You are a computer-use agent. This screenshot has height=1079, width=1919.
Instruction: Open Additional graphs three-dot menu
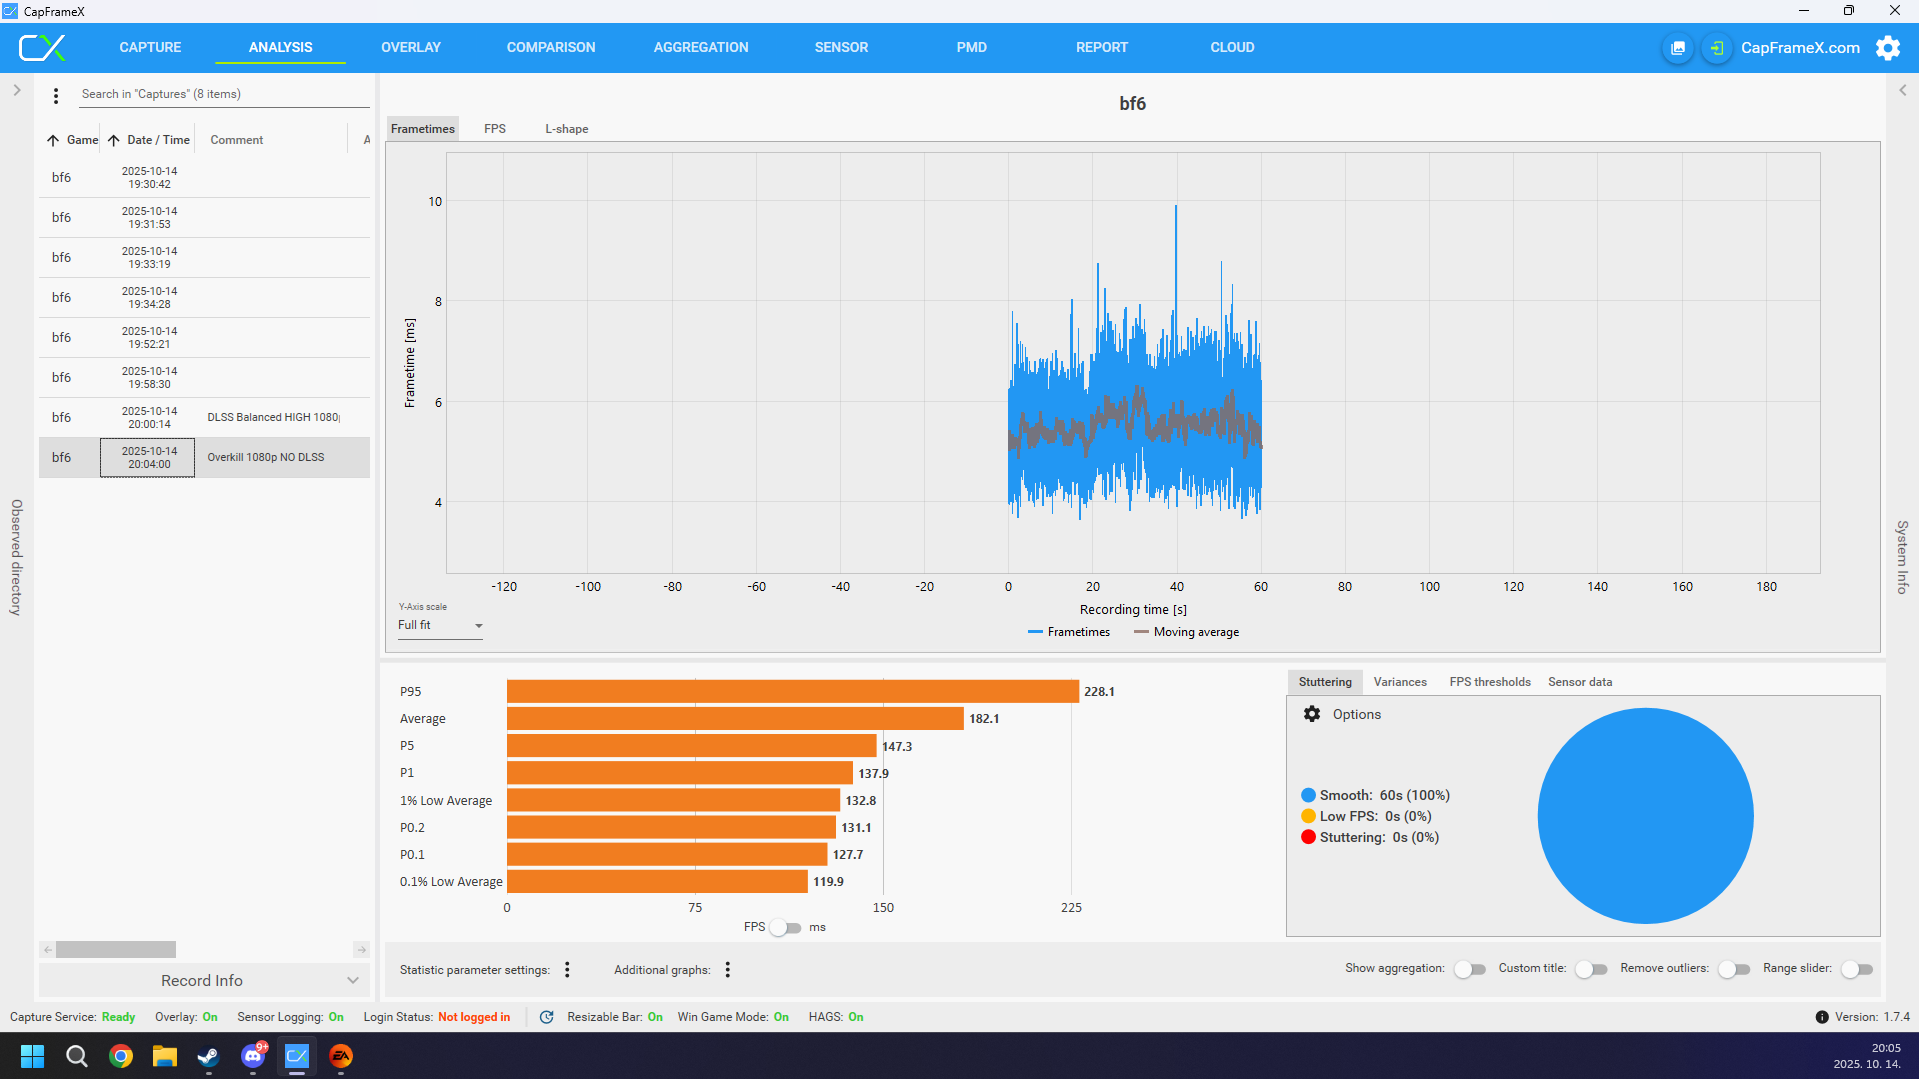(x=728, y=970)
